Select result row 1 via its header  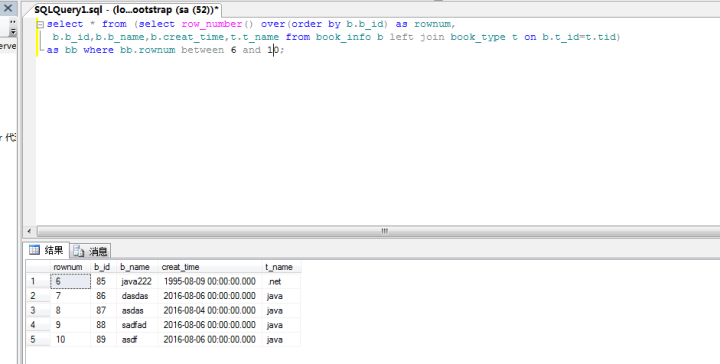click(38, 281)
